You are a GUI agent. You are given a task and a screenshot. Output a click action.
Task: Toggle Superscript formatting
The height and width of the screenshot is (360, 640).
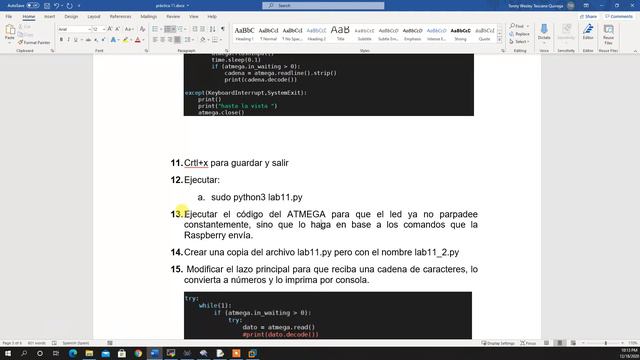(103, 40)
